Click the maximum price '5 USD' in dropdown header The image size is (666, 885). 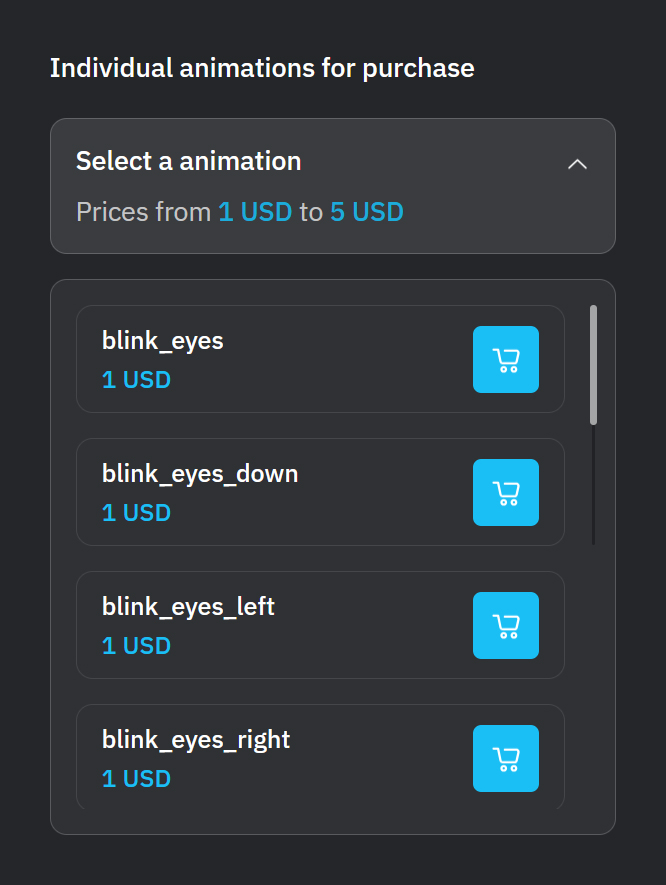coord(366,212)
